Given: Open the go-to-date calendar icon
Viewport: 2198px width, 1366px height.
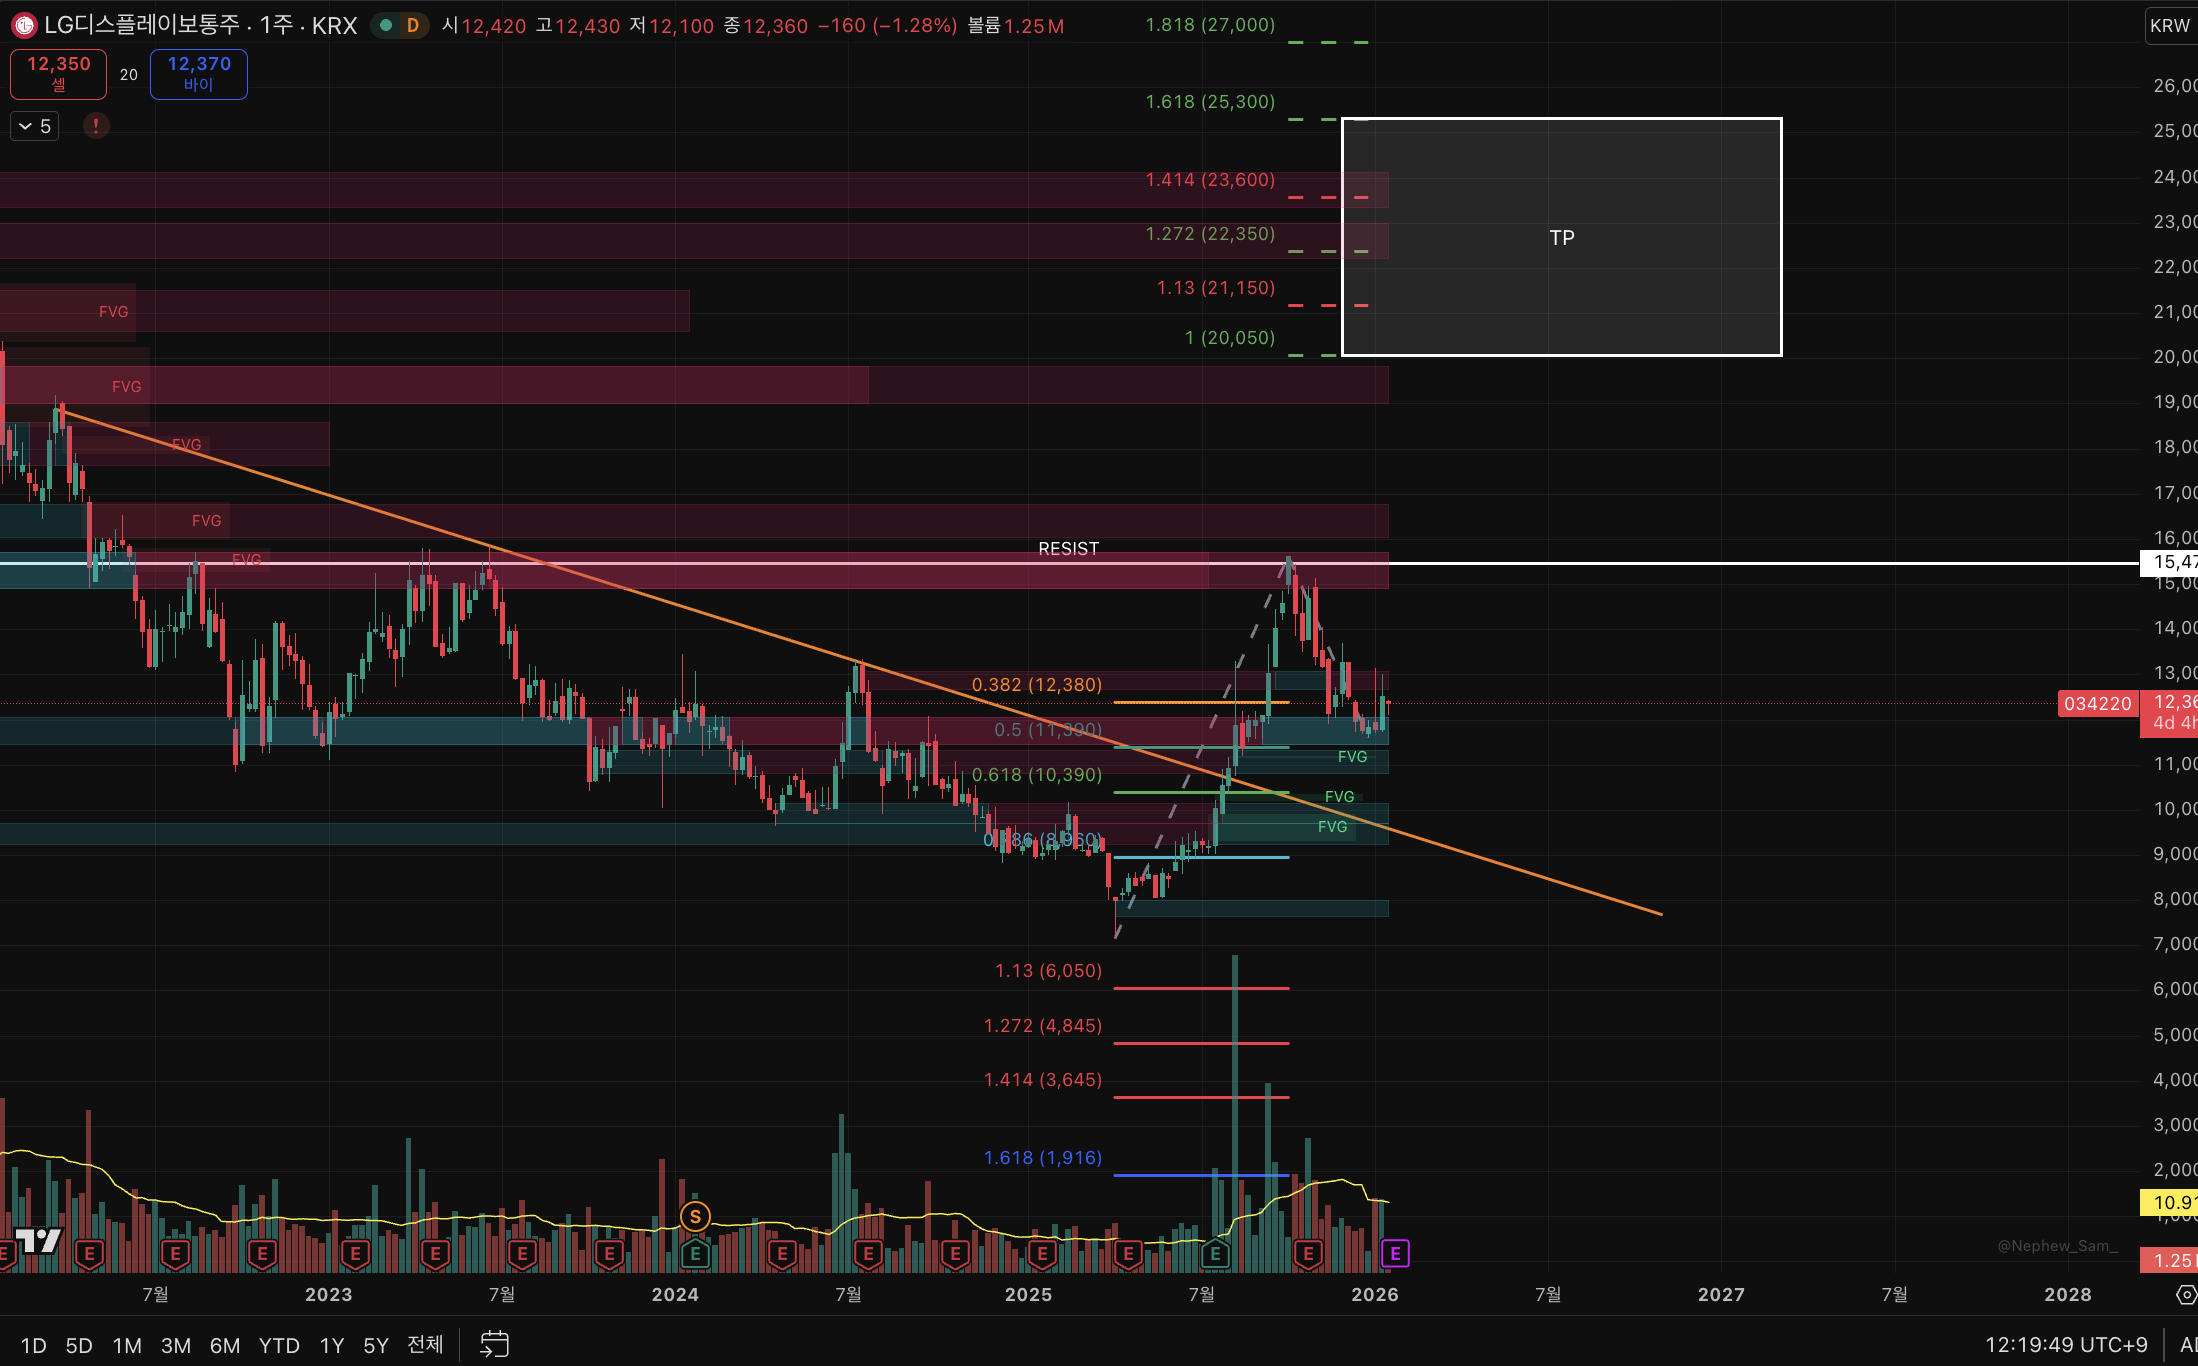Looking at the screenshot, I should (x=494, y=1344).
